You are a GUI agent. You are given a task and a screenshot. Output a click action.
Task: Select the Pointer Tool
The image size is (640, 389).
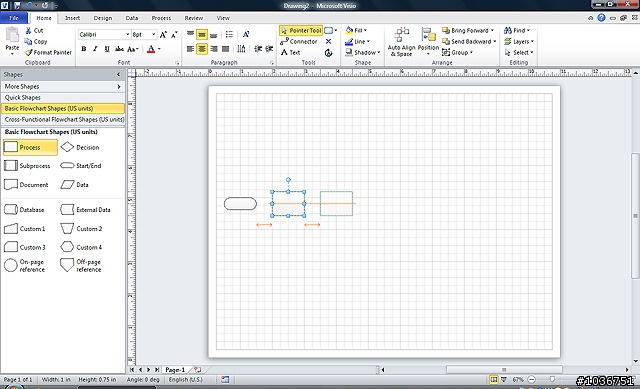click(x=301, y=31)
